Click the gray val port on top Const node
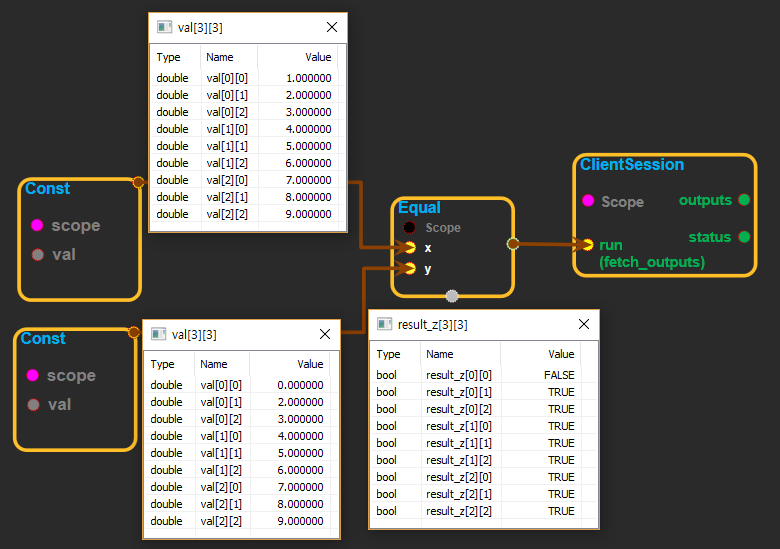 click(x=37, y=254)
